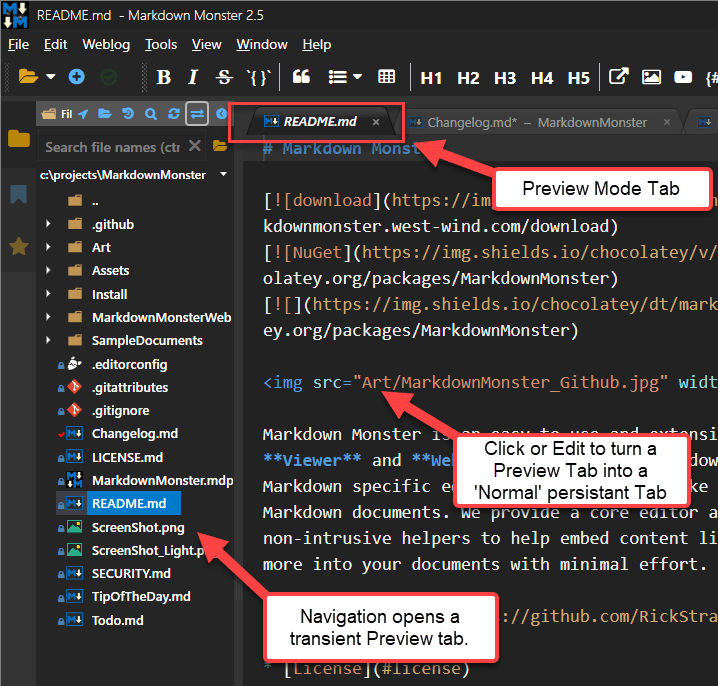The image size is (718, 686).
Task: Apply the H3 heading
Action: pyautogui.click(x=505, y=78)
